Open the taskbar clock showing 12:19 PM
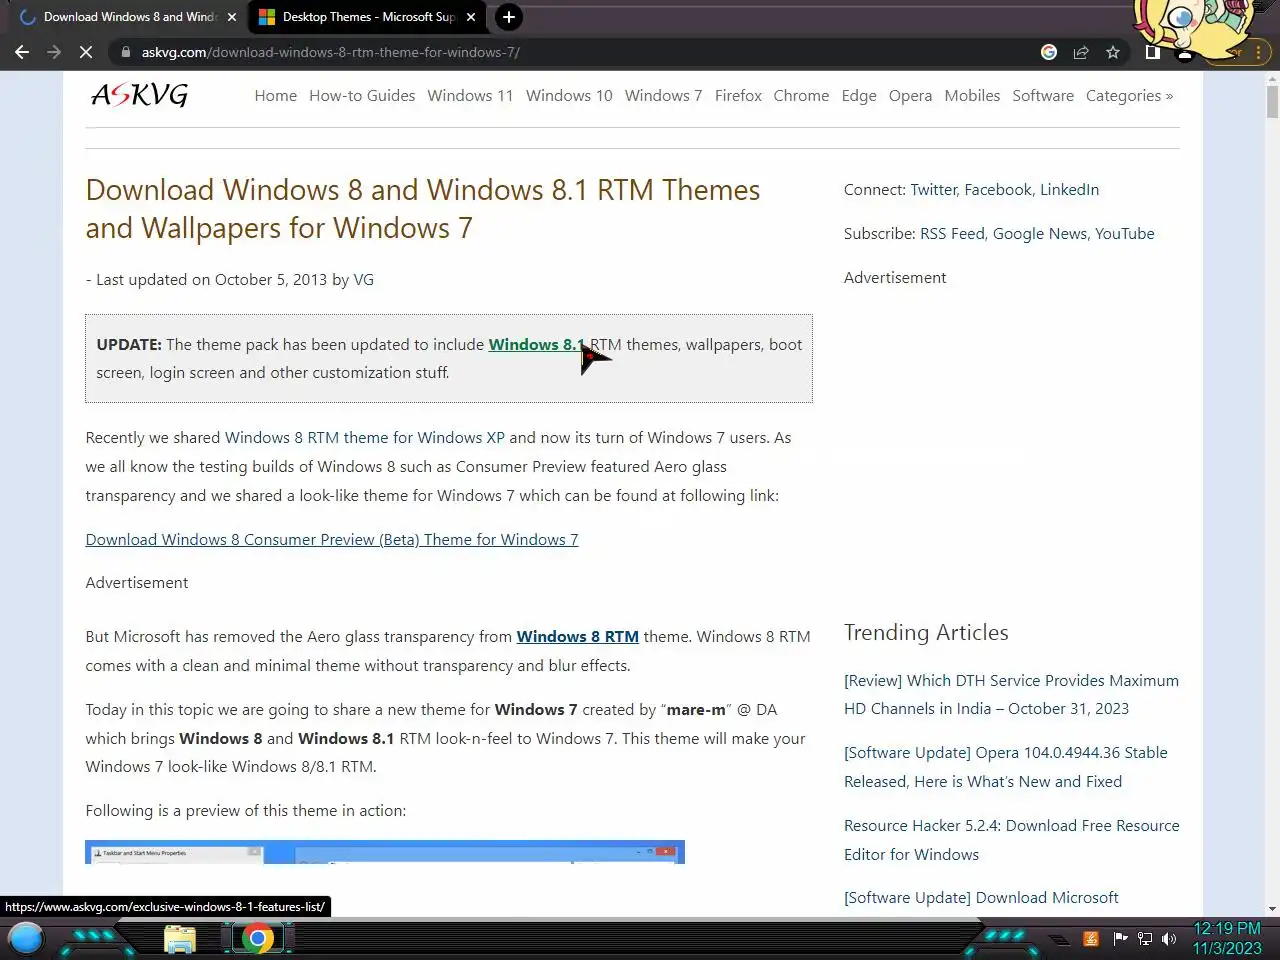Image resolution: width=1280 pixels, height=960 pixels. [1227, 939]
